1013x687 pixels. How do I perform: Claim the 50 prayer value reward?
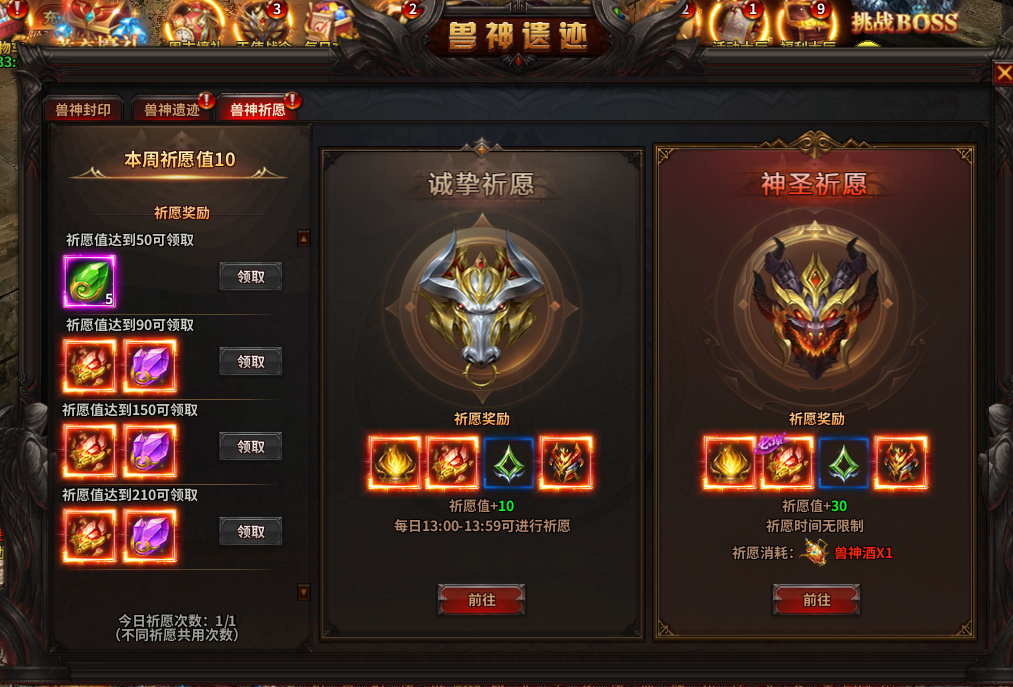pyautogui.click(x=251, y=277)
